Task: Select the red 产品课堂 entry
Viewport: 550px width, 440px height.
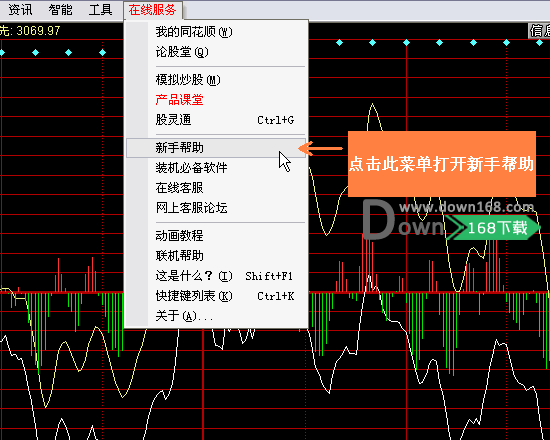Action: pos(216,100)
